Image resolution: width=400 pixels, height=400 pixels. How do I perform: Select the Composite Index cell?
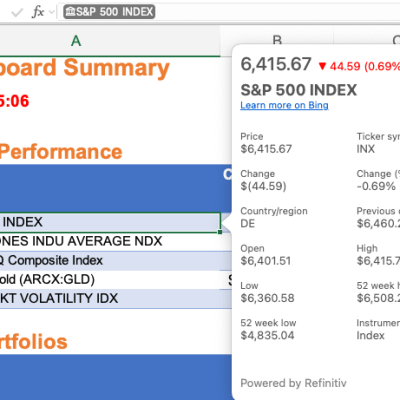click(x=110, y=260)
